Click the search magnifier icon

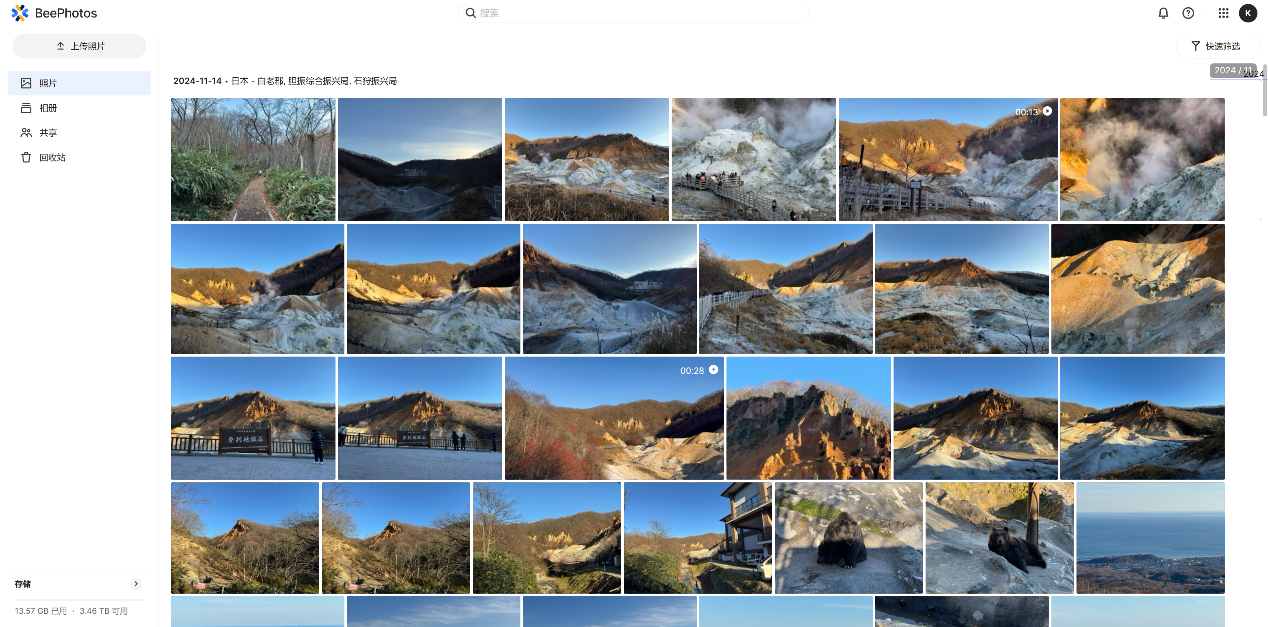(x=471, y=13)
